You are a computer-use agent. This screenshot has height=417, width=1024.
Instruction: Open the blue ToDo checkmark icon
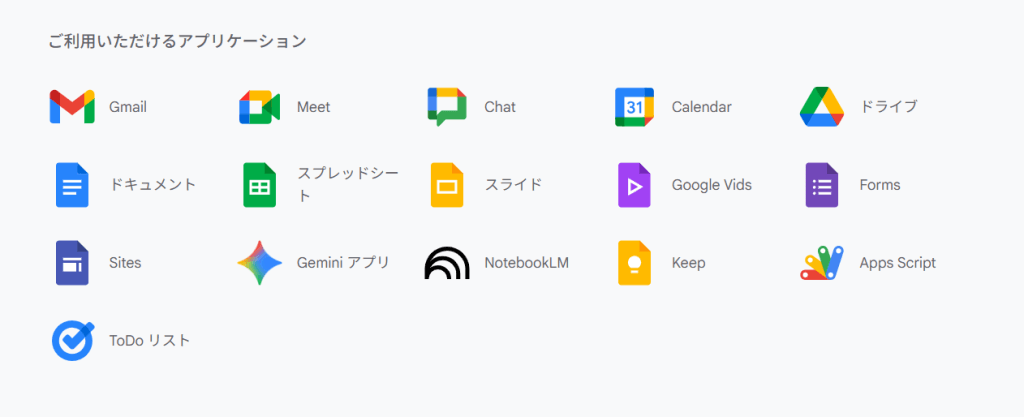click(x=72, y=341)
